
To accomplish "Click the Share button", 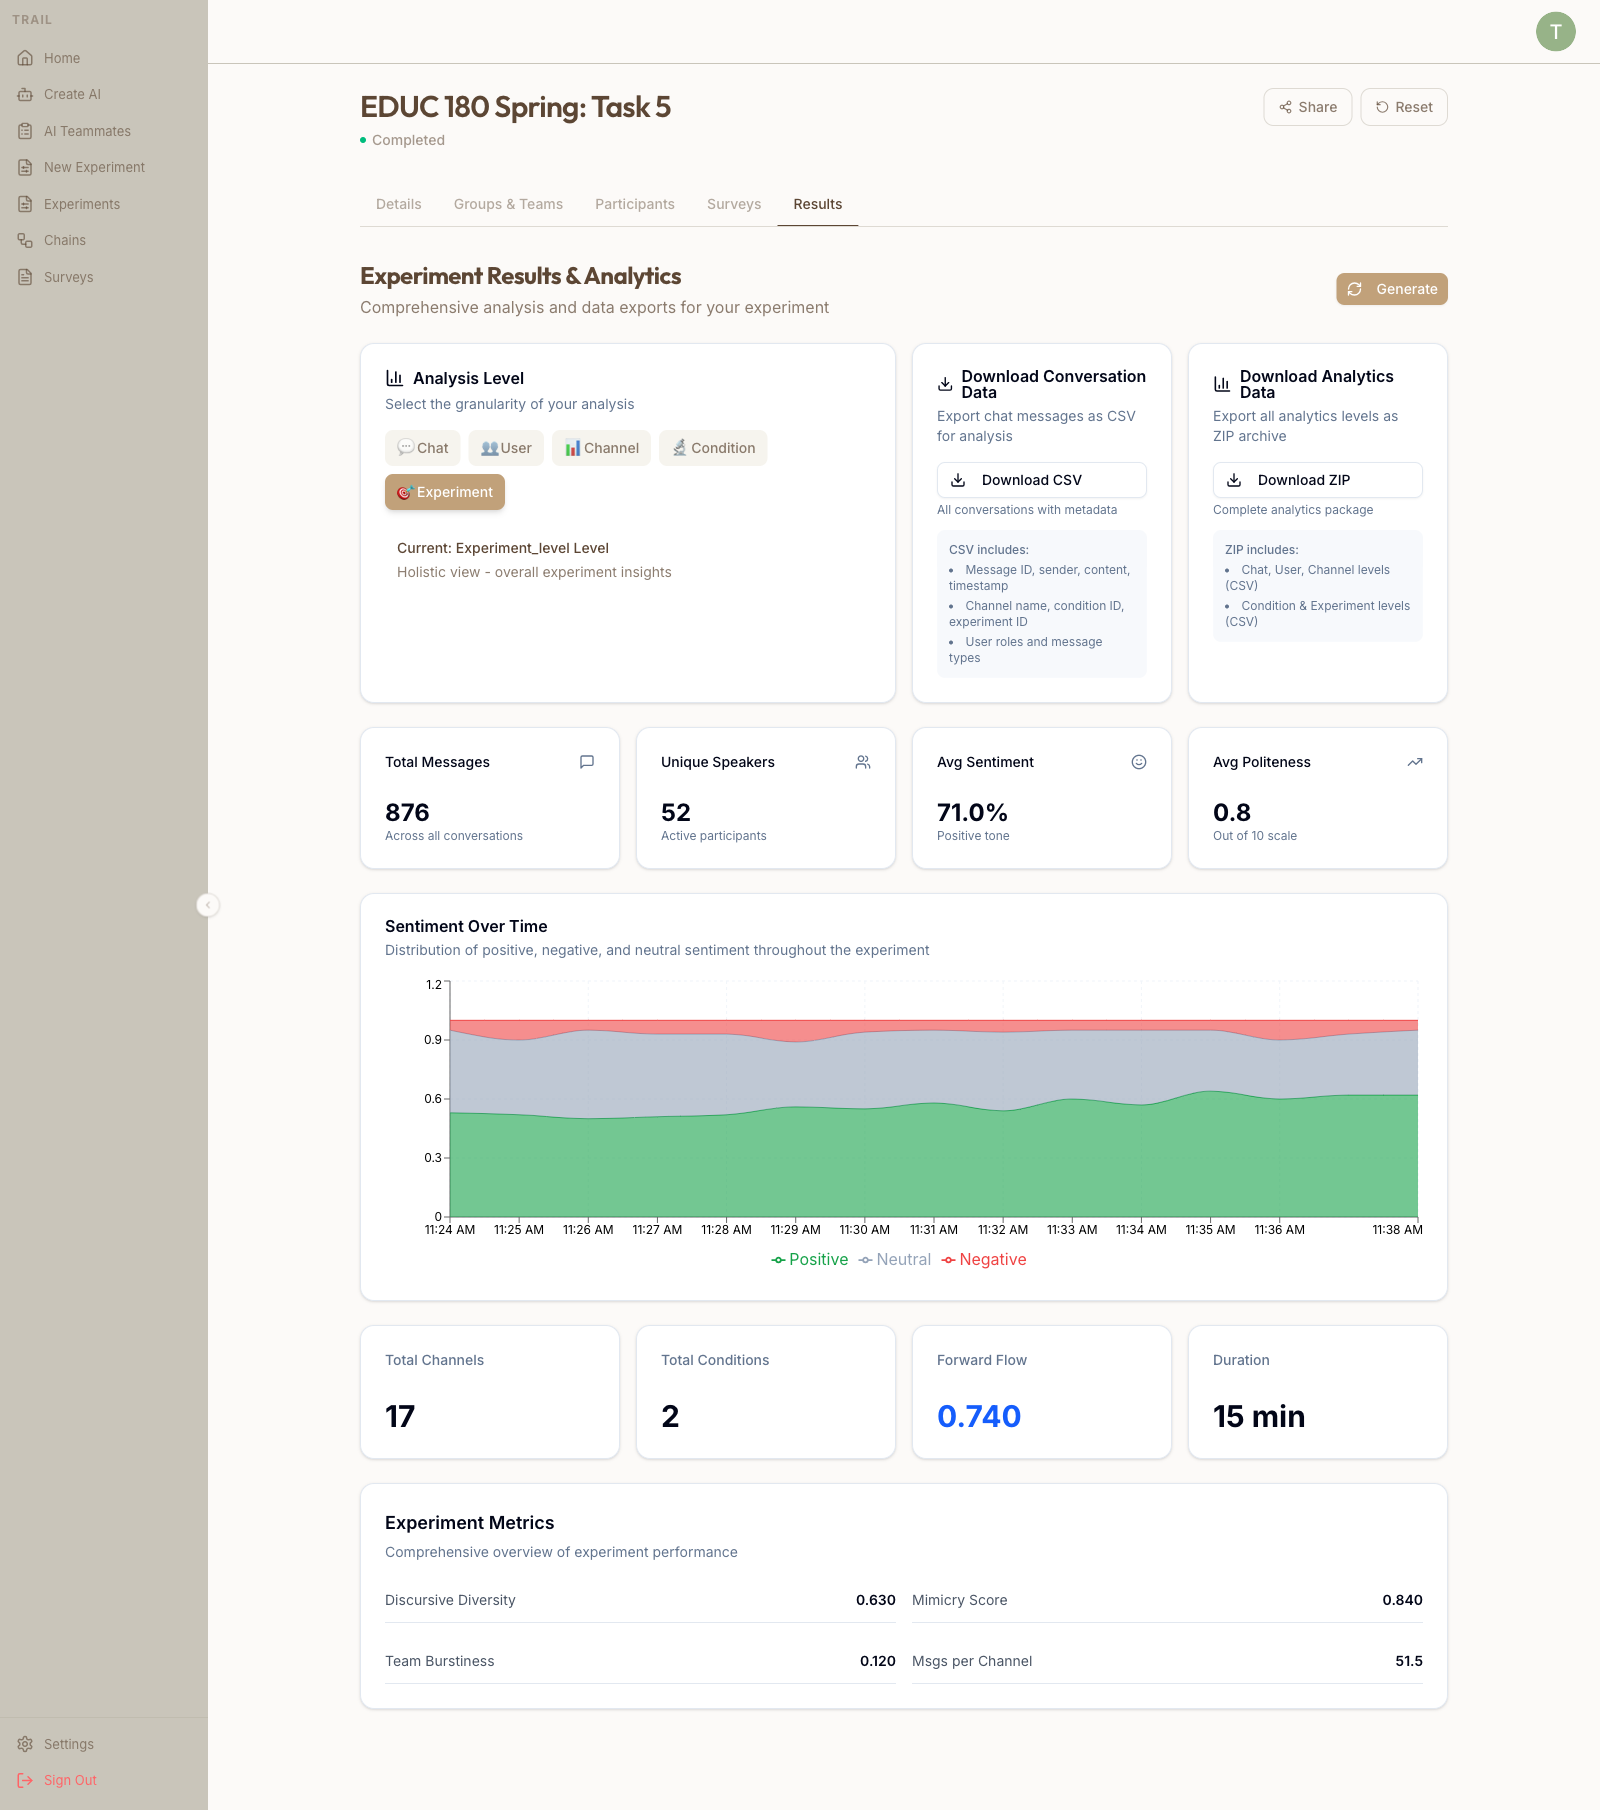I will pos(1307,107).
